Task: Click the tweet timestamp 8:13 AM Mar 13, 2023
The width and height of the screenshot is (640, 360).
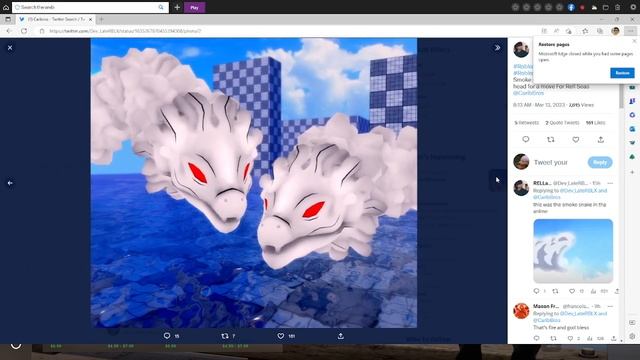Action: 538,105
